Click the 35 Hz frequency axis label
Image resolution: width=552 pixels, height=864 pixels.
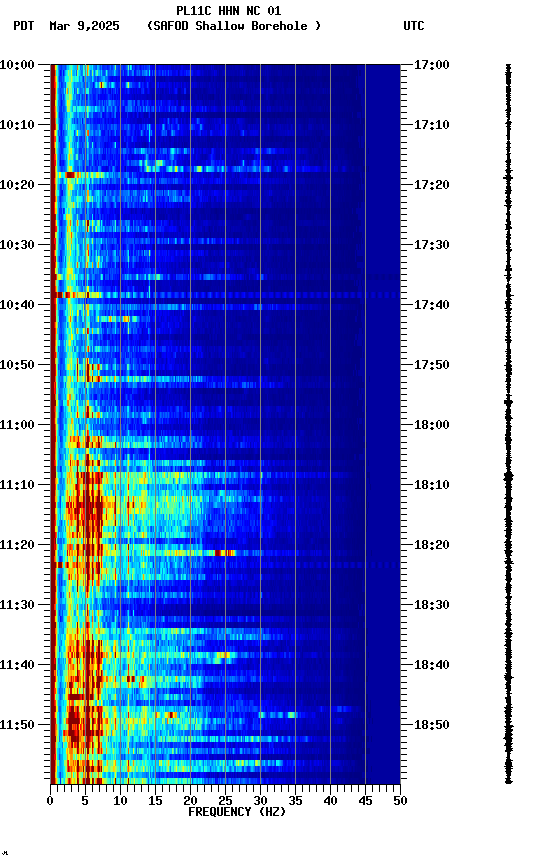click(295, 801)
